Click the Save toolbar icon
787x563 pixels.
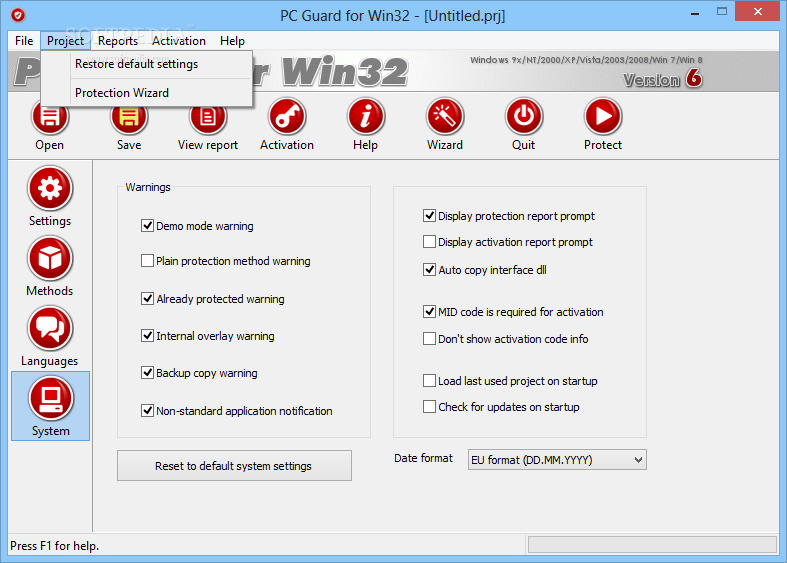coord(129,119)
